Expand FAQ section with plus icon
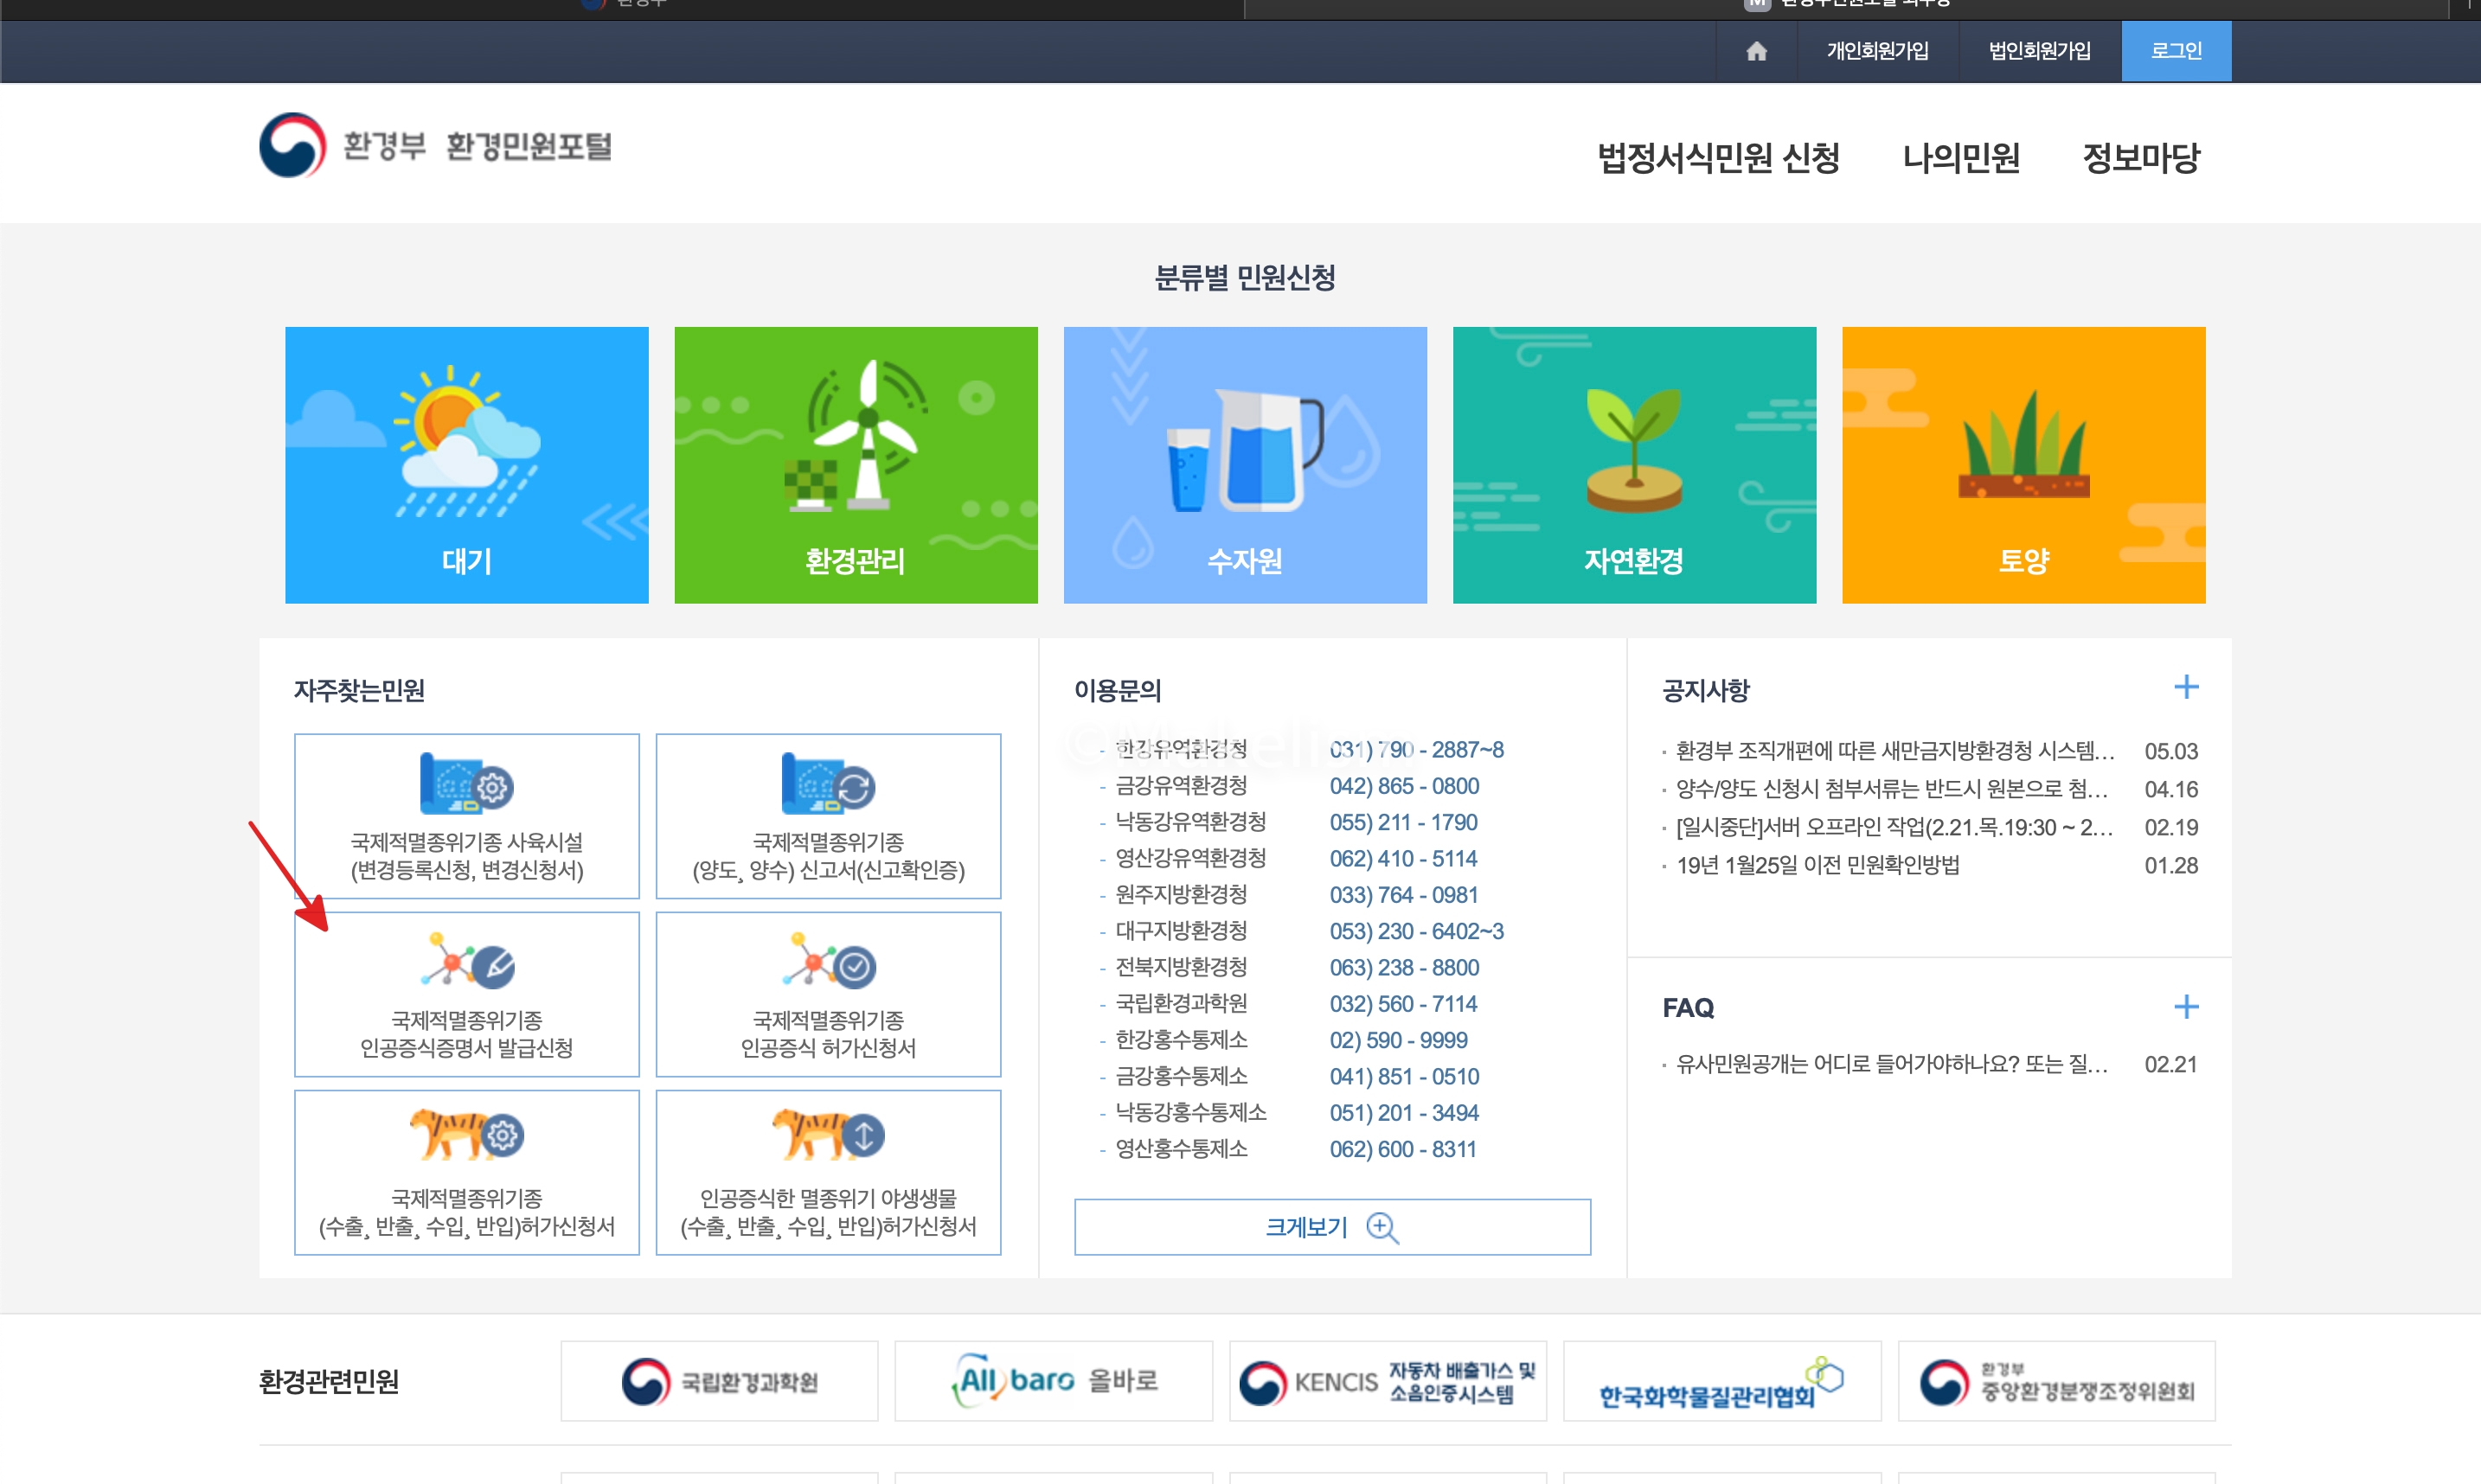The image size is (2481, 1484). (x=2185, y=1006)
